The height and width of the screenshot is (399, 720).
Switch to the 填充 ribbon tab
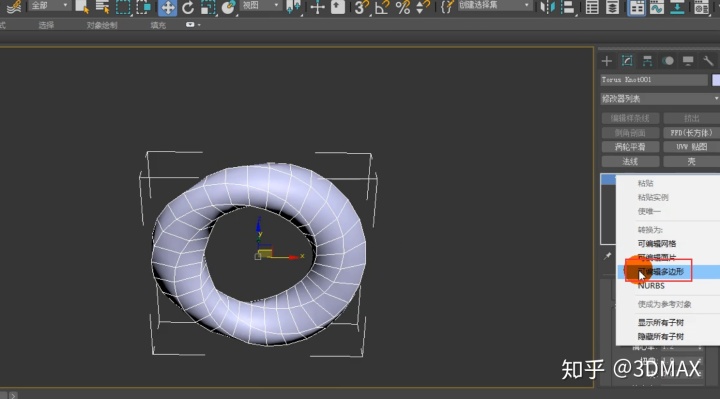(x=158, y=25)
